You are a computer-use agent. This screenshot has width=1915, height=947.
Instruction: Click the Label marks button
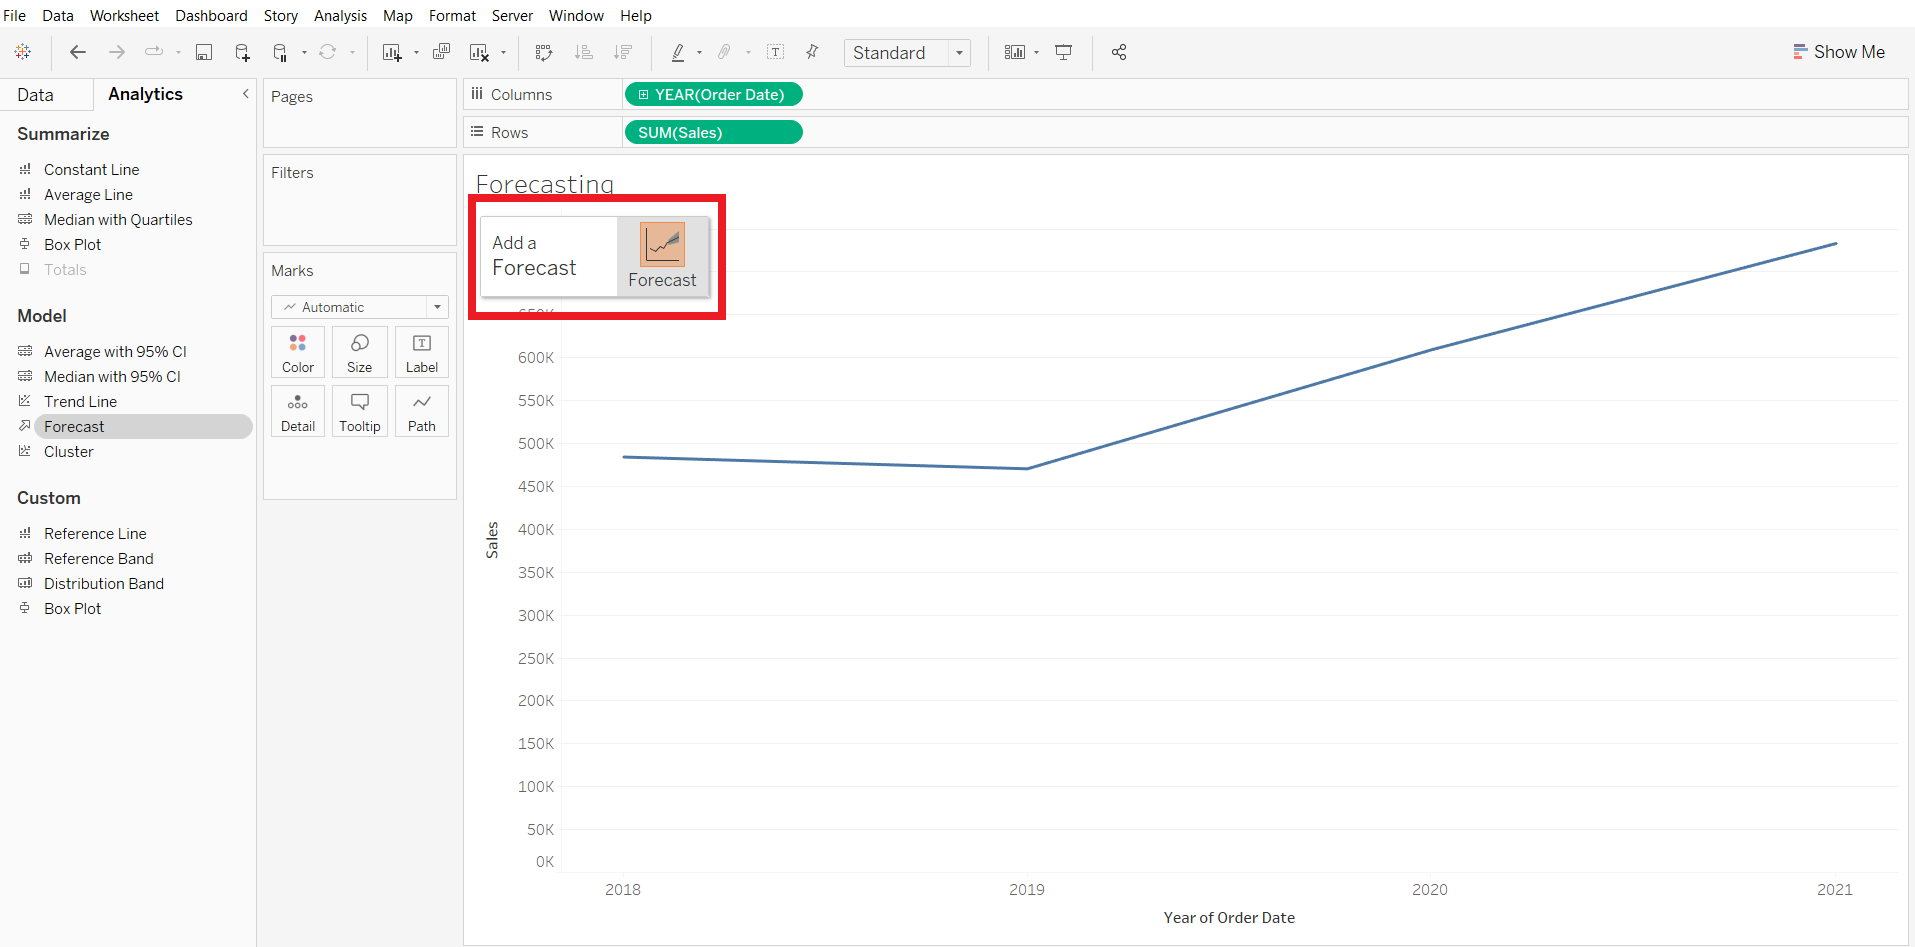[422, 353]
